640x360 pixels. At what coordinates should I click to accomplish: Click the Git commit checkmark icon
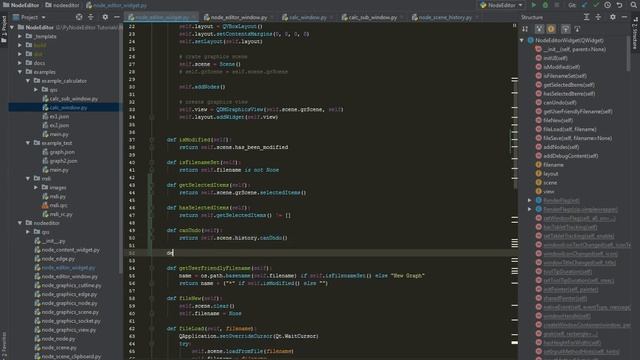596,5
